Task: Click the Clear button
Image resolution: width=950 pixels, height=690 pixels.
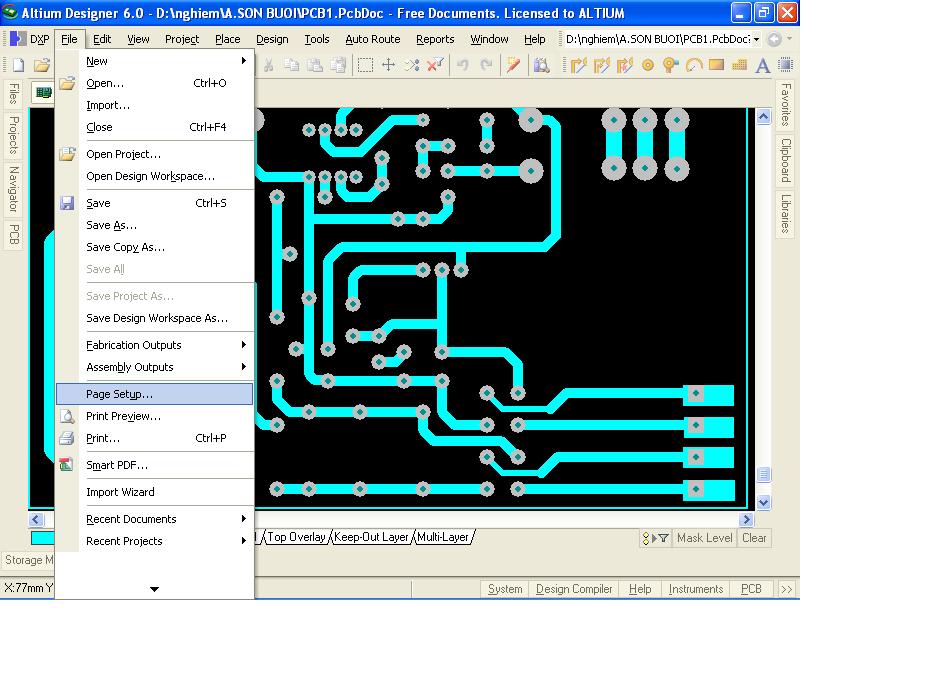Action: click(754, 538)
